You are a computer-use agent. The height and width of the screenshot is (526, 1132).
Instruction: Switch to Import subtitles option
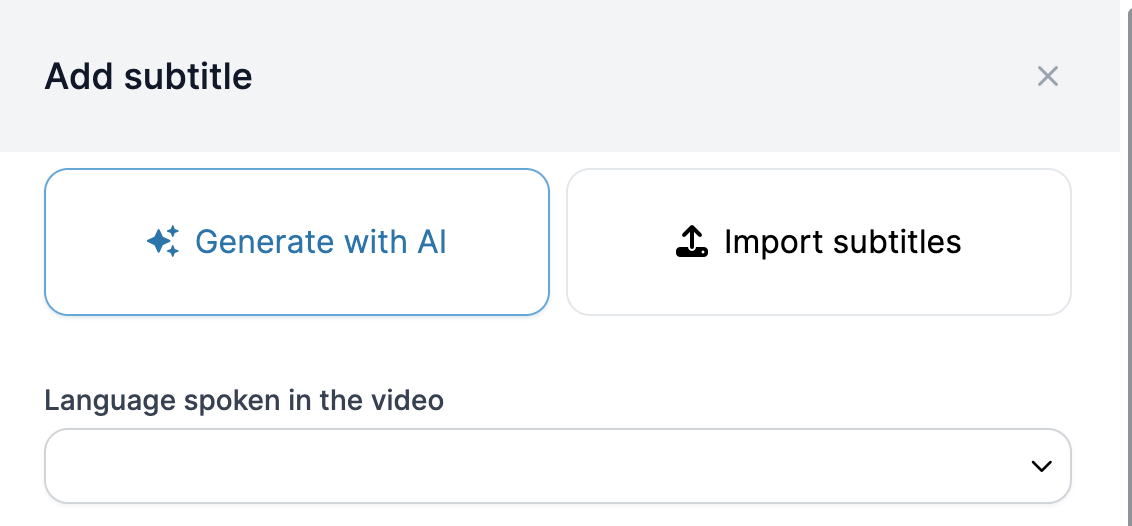819,242
